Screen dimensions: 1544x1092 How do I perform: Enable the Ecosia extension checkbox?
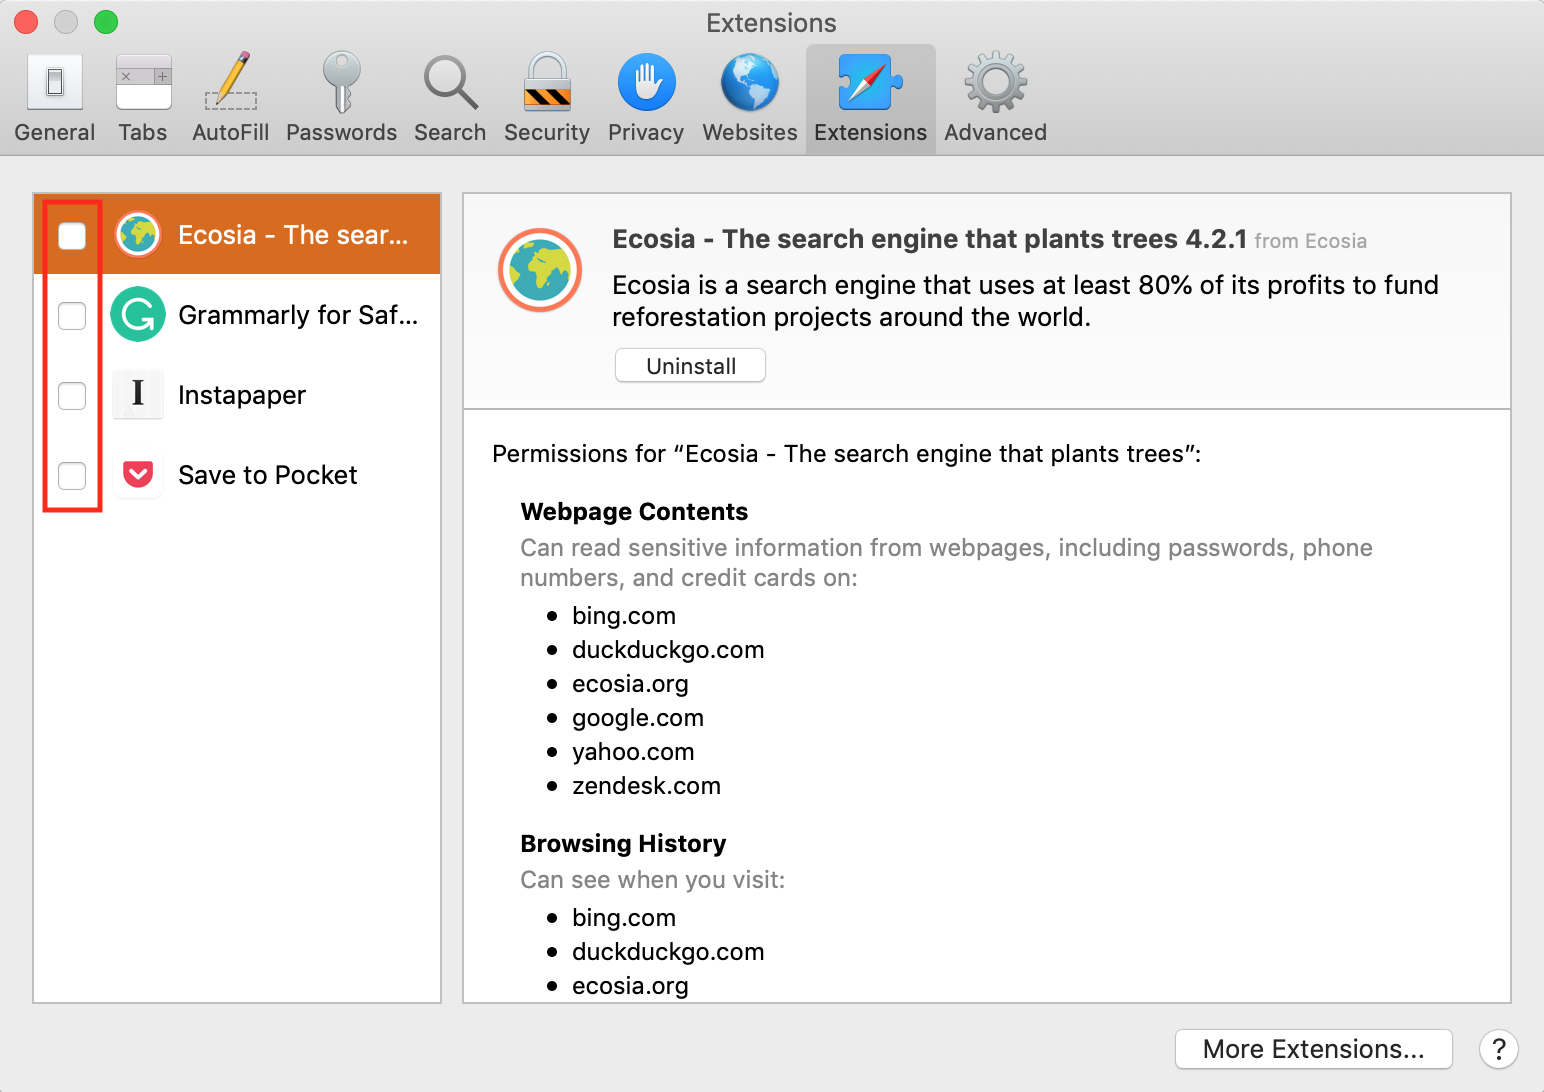tap(72, 235)
